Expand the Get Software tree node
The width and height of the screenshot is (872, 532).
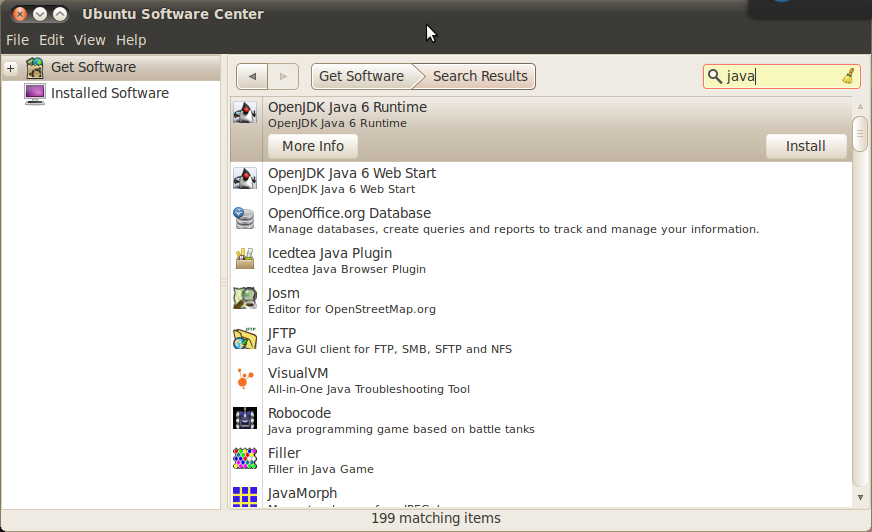point(10,68)
